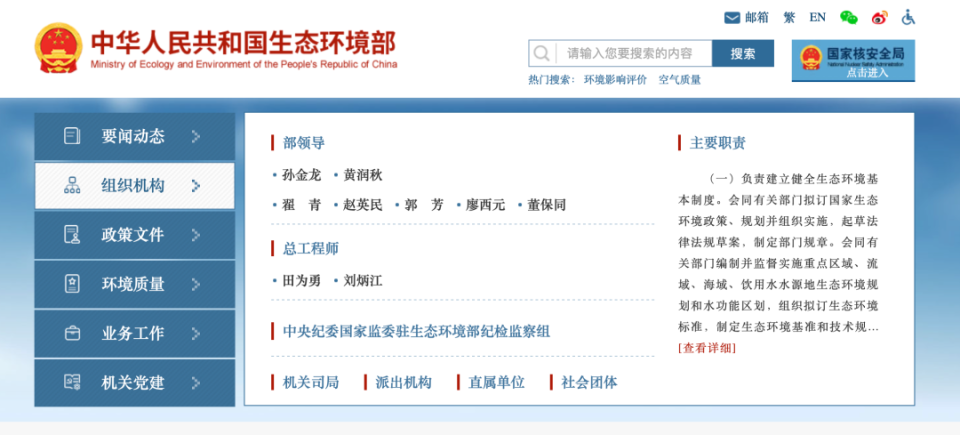Click the 业务工作 briefcase icon

pyautogui.click(x=72, y=333)
